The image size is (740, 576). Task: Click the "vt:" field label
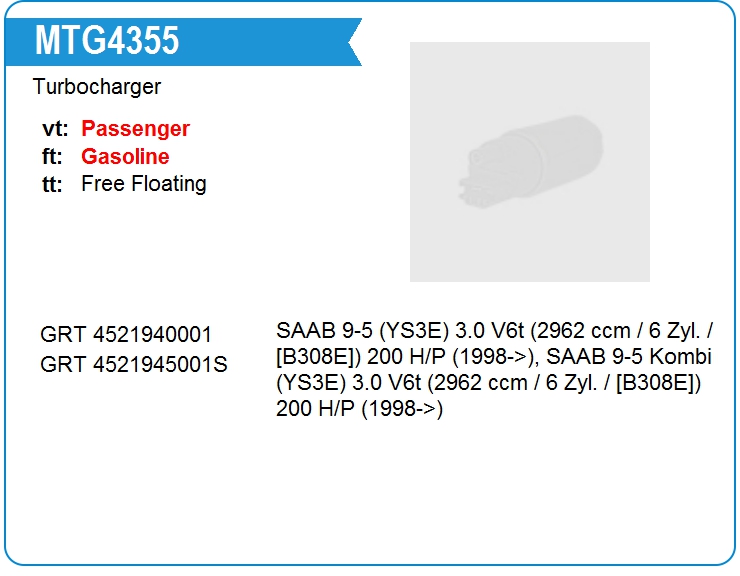point(54,129)
